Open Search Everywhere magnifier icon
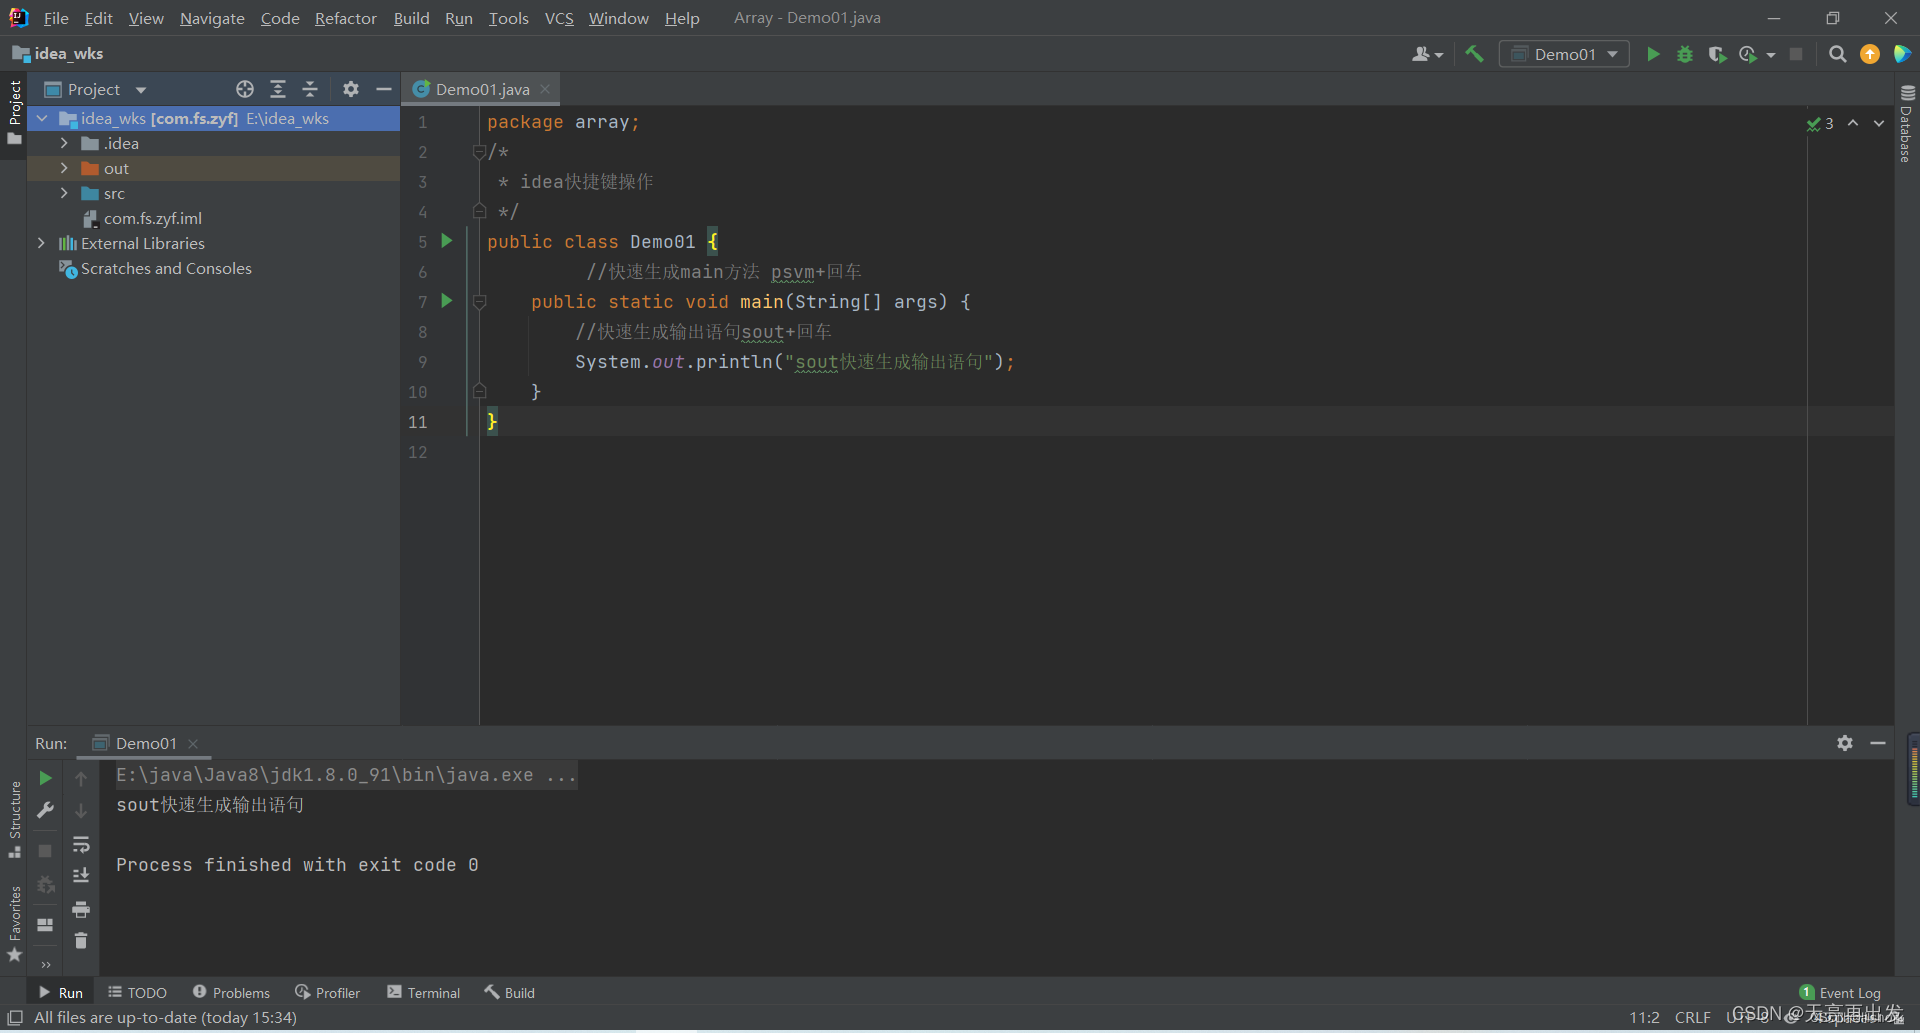Viewport: 1920px width, 1033px height. [x=1837, y=54]
